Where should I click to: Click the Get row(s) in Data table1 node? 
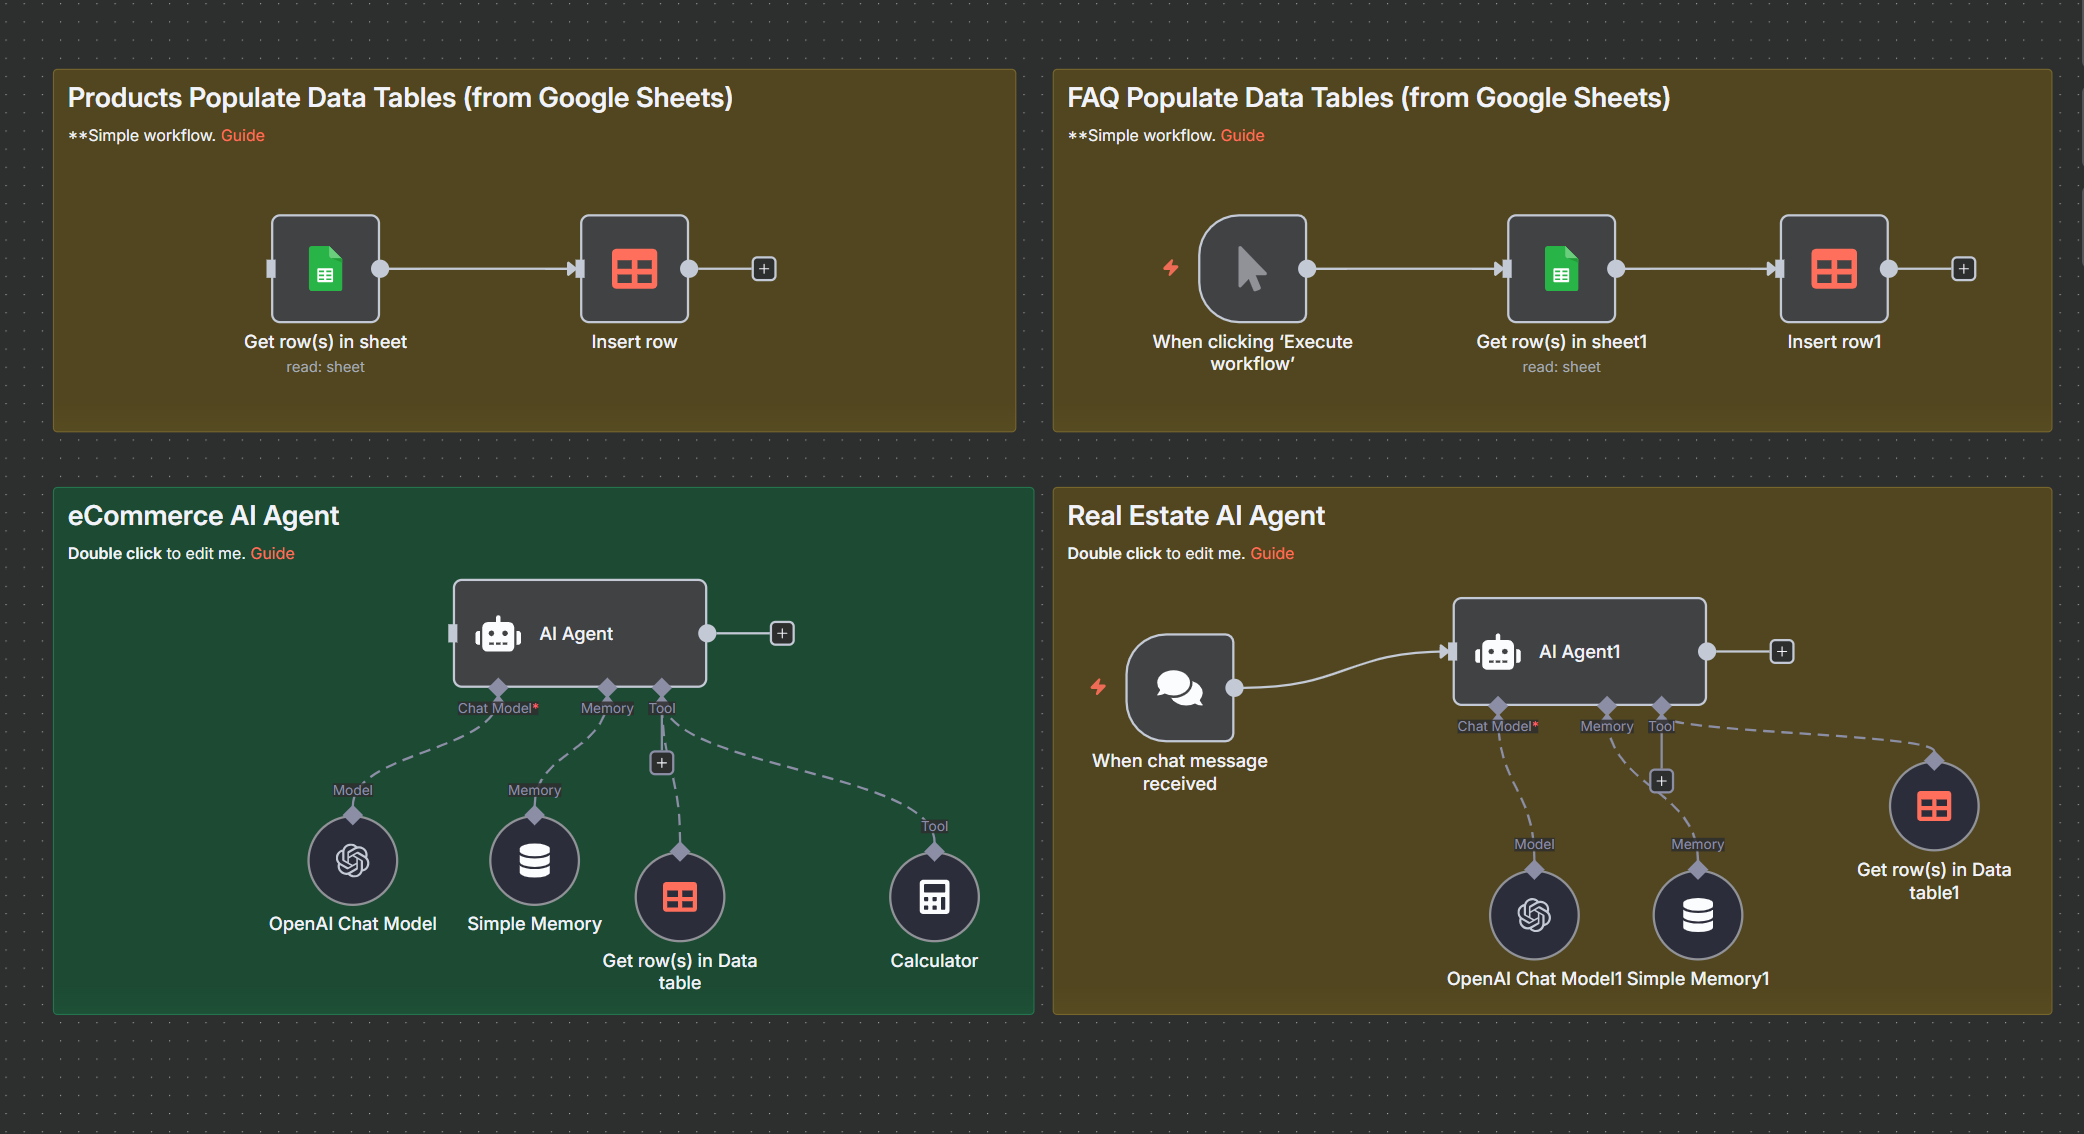[1933, 806]
